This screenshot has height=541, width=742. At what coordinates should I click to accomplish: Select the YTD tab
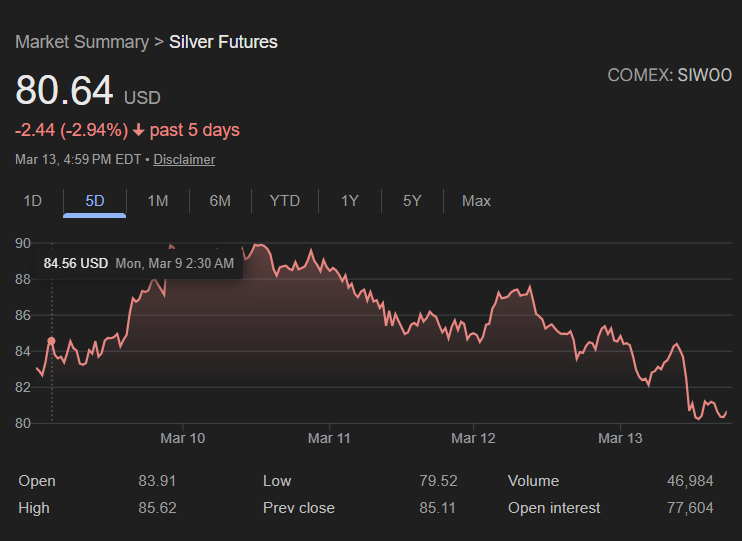(x=285, y=201)
